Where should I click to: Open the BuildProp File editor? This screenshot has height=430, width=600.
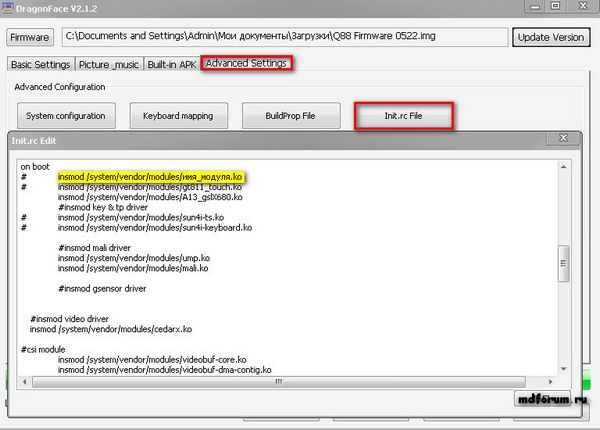tap(291, 116)
